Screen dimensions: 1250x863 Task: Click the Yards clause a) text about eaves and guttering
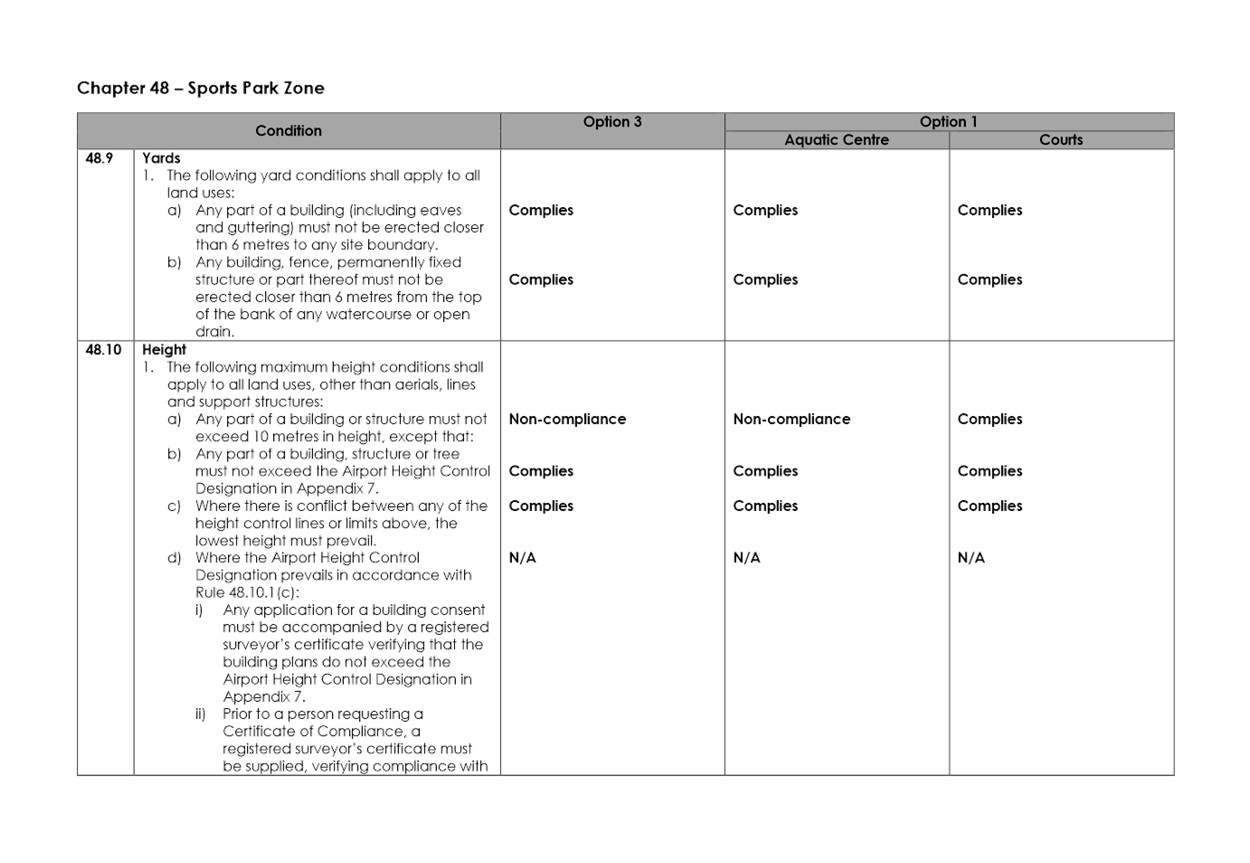pyautogui.click(x=339, y=227)
